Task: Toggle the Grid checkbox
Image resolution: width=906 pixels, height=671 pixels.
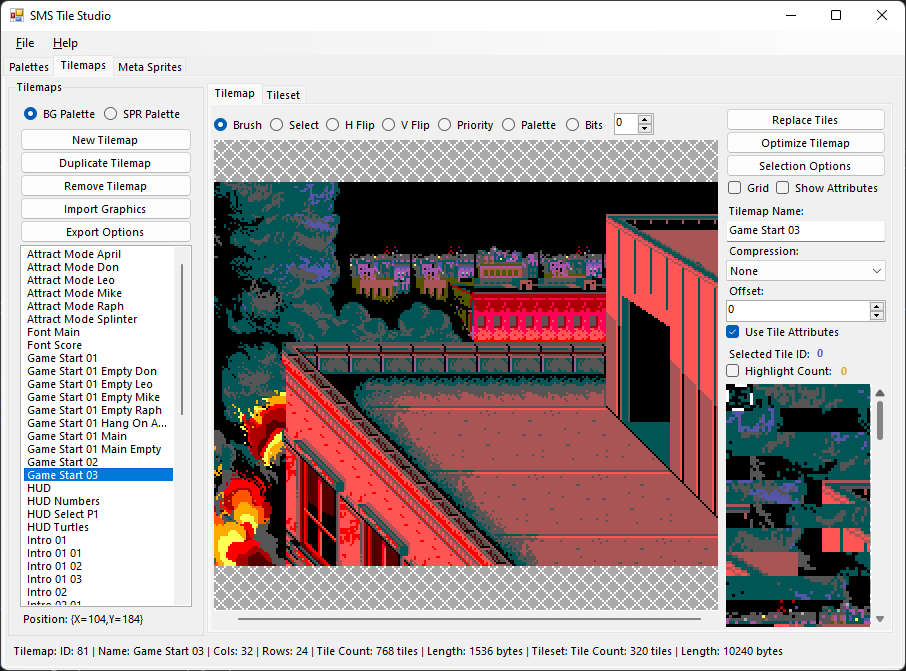Action: pyautogui.click(x=734, y=188)
